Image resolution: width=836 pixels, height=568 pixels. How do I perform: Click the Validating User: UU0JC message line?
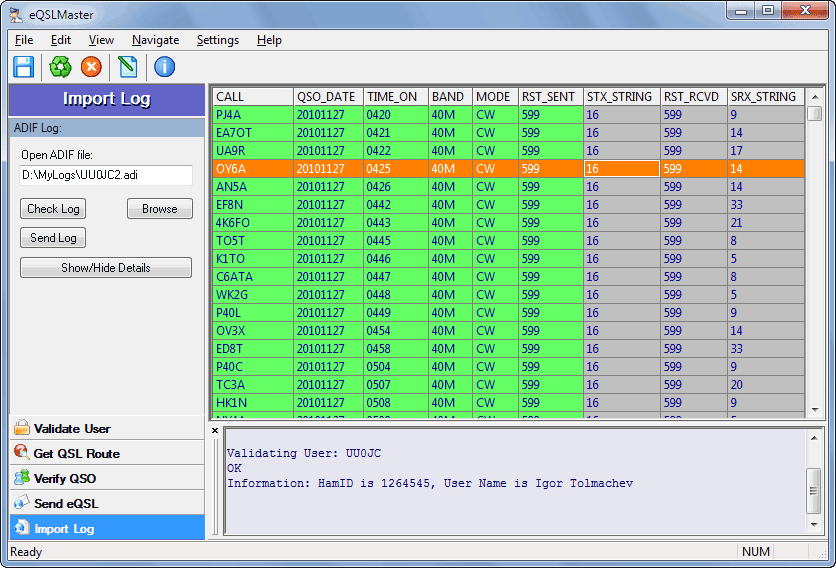pyautogui.click(x=304, y=453)
